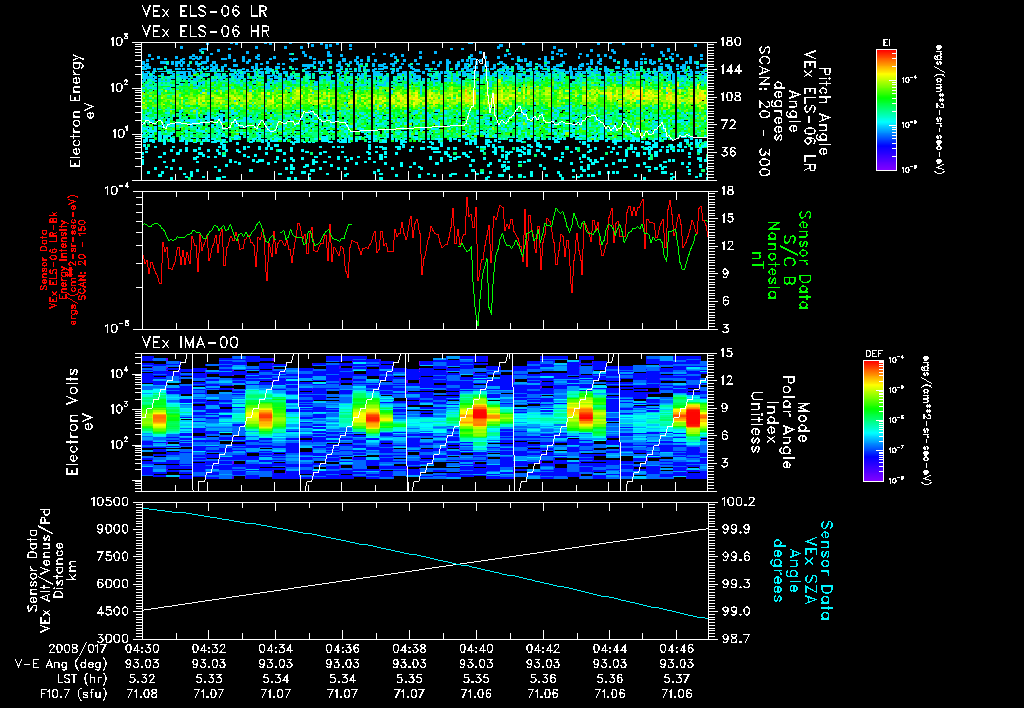This screenshot has height=708, width=1024.
Task: Click the El spectrogram color bar
Action: click(x=886, y=110)
